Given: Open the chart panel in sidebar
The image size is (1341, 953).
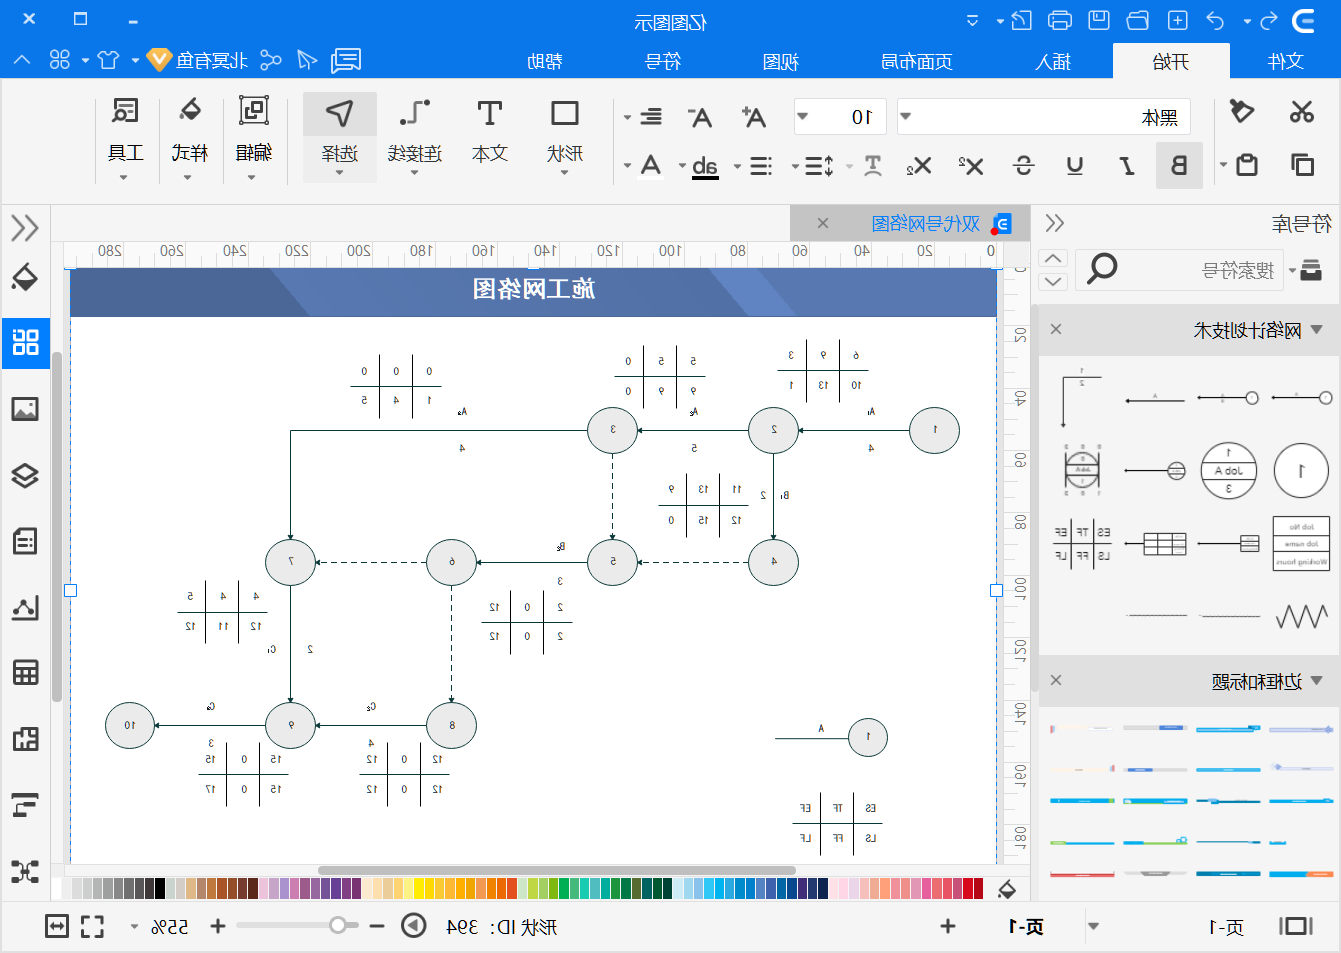Looking at the screenshot, I should coord(25,607).
